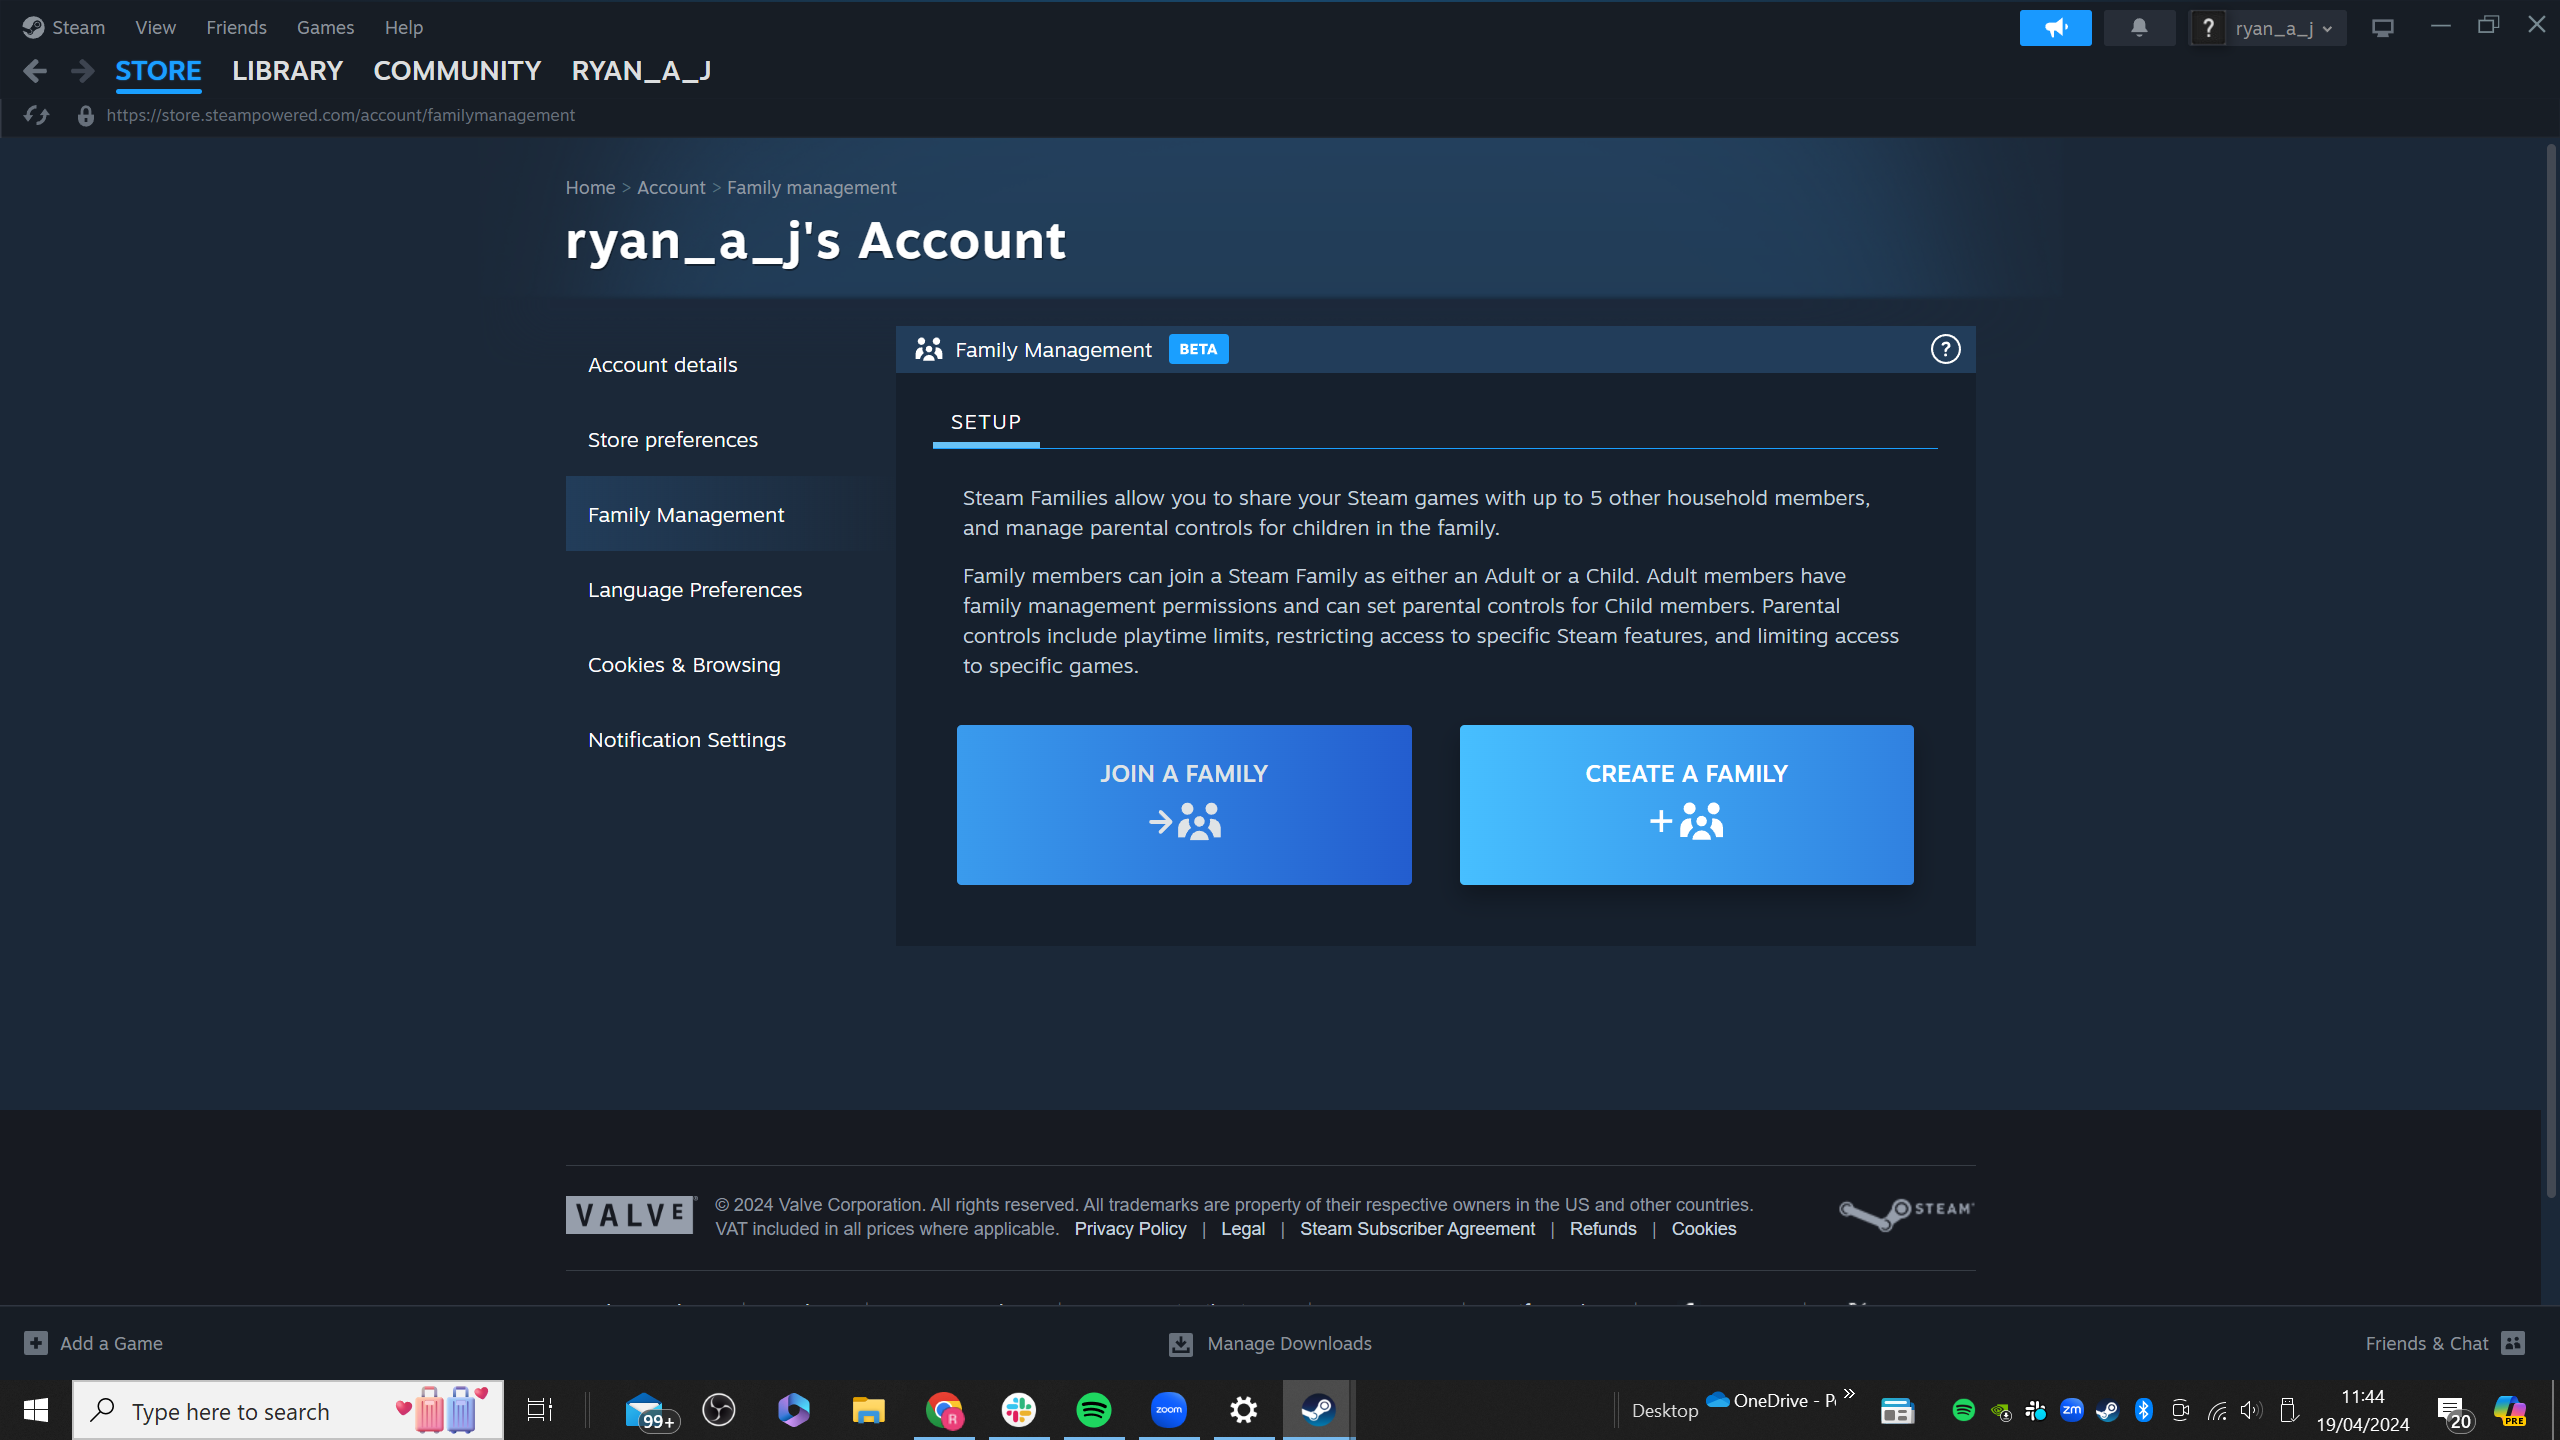Click the Home breadcrumb link
The height and width of the screenshot is (1440, 2560).
tap(590, 188)
